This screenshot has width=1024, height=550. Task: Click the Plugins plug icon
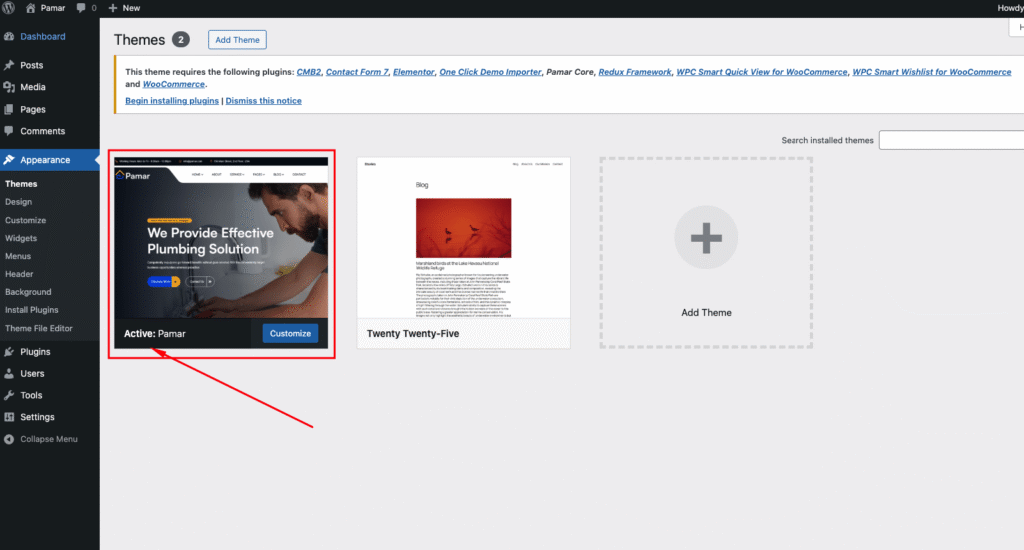click(9, 351)
